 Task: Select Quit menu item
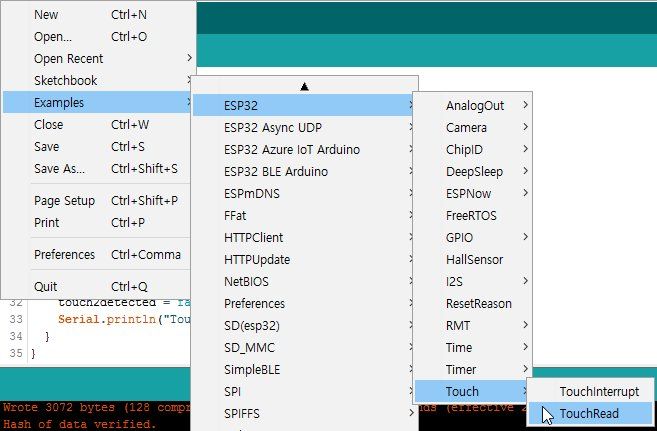[98, 287]
